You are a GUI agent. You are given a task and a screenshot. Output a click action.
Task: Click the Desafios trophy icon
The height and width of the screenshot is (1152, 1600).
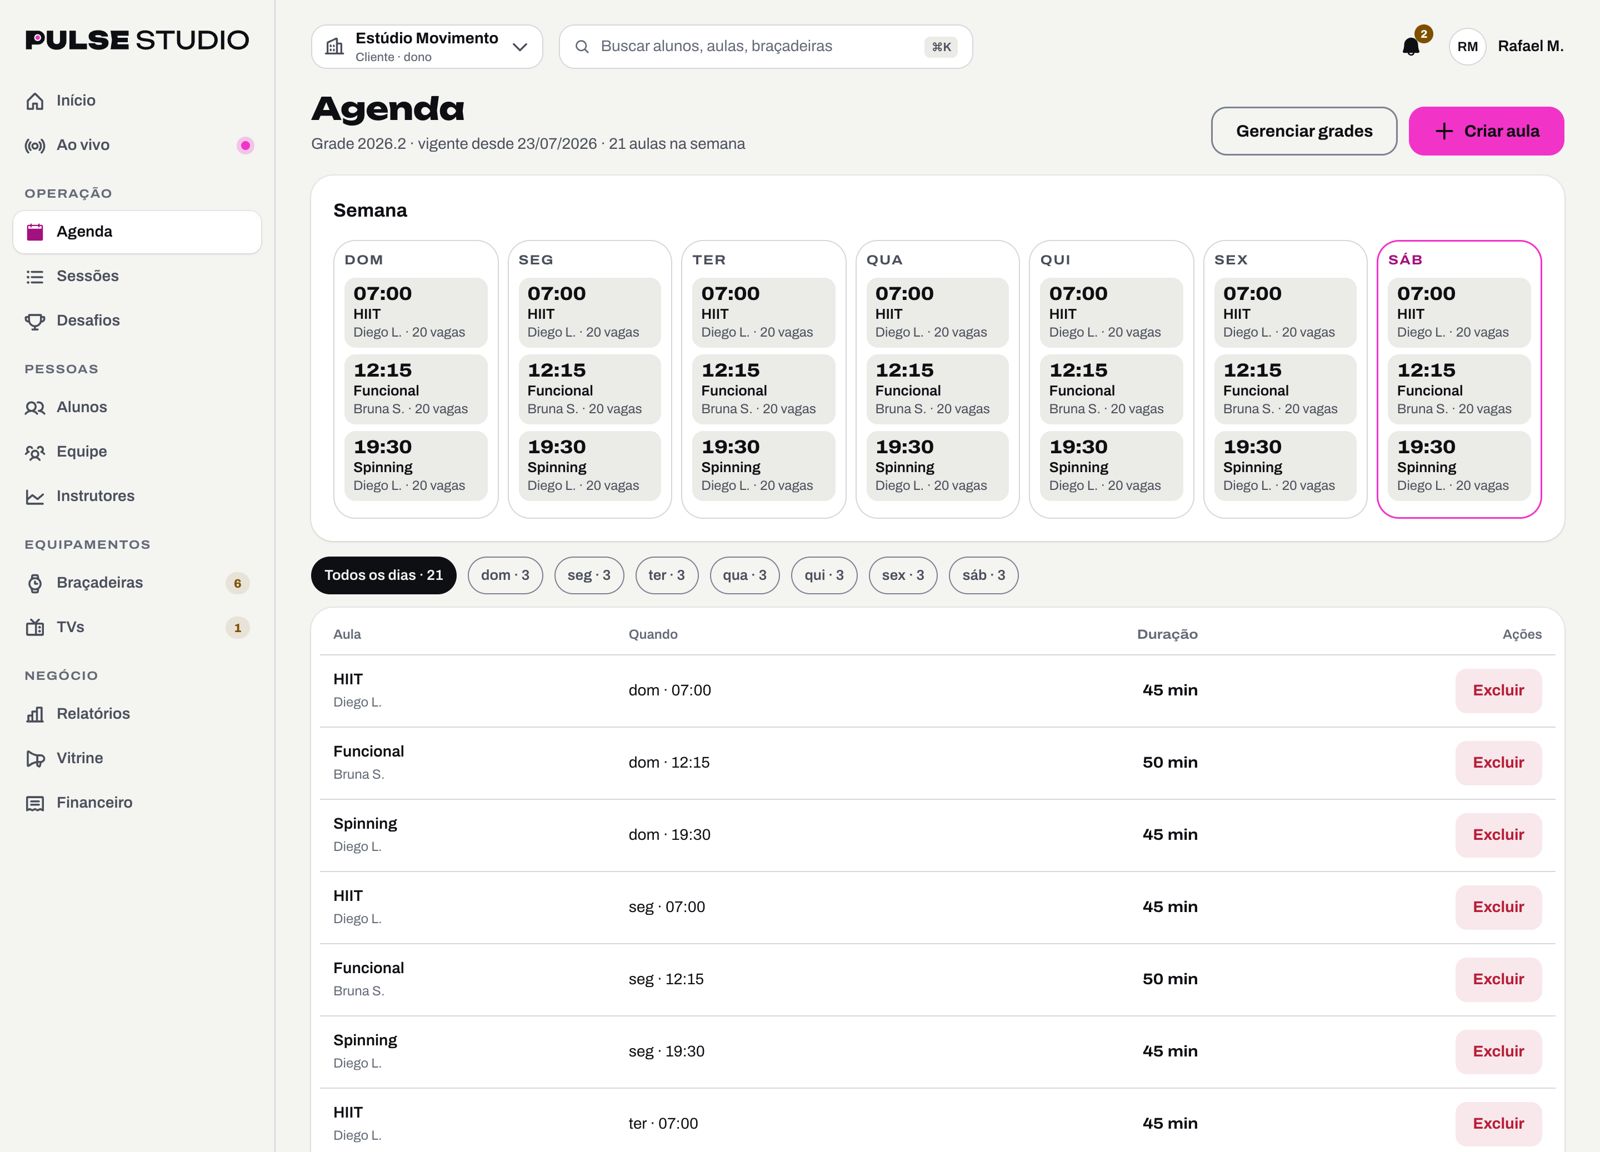35,321
